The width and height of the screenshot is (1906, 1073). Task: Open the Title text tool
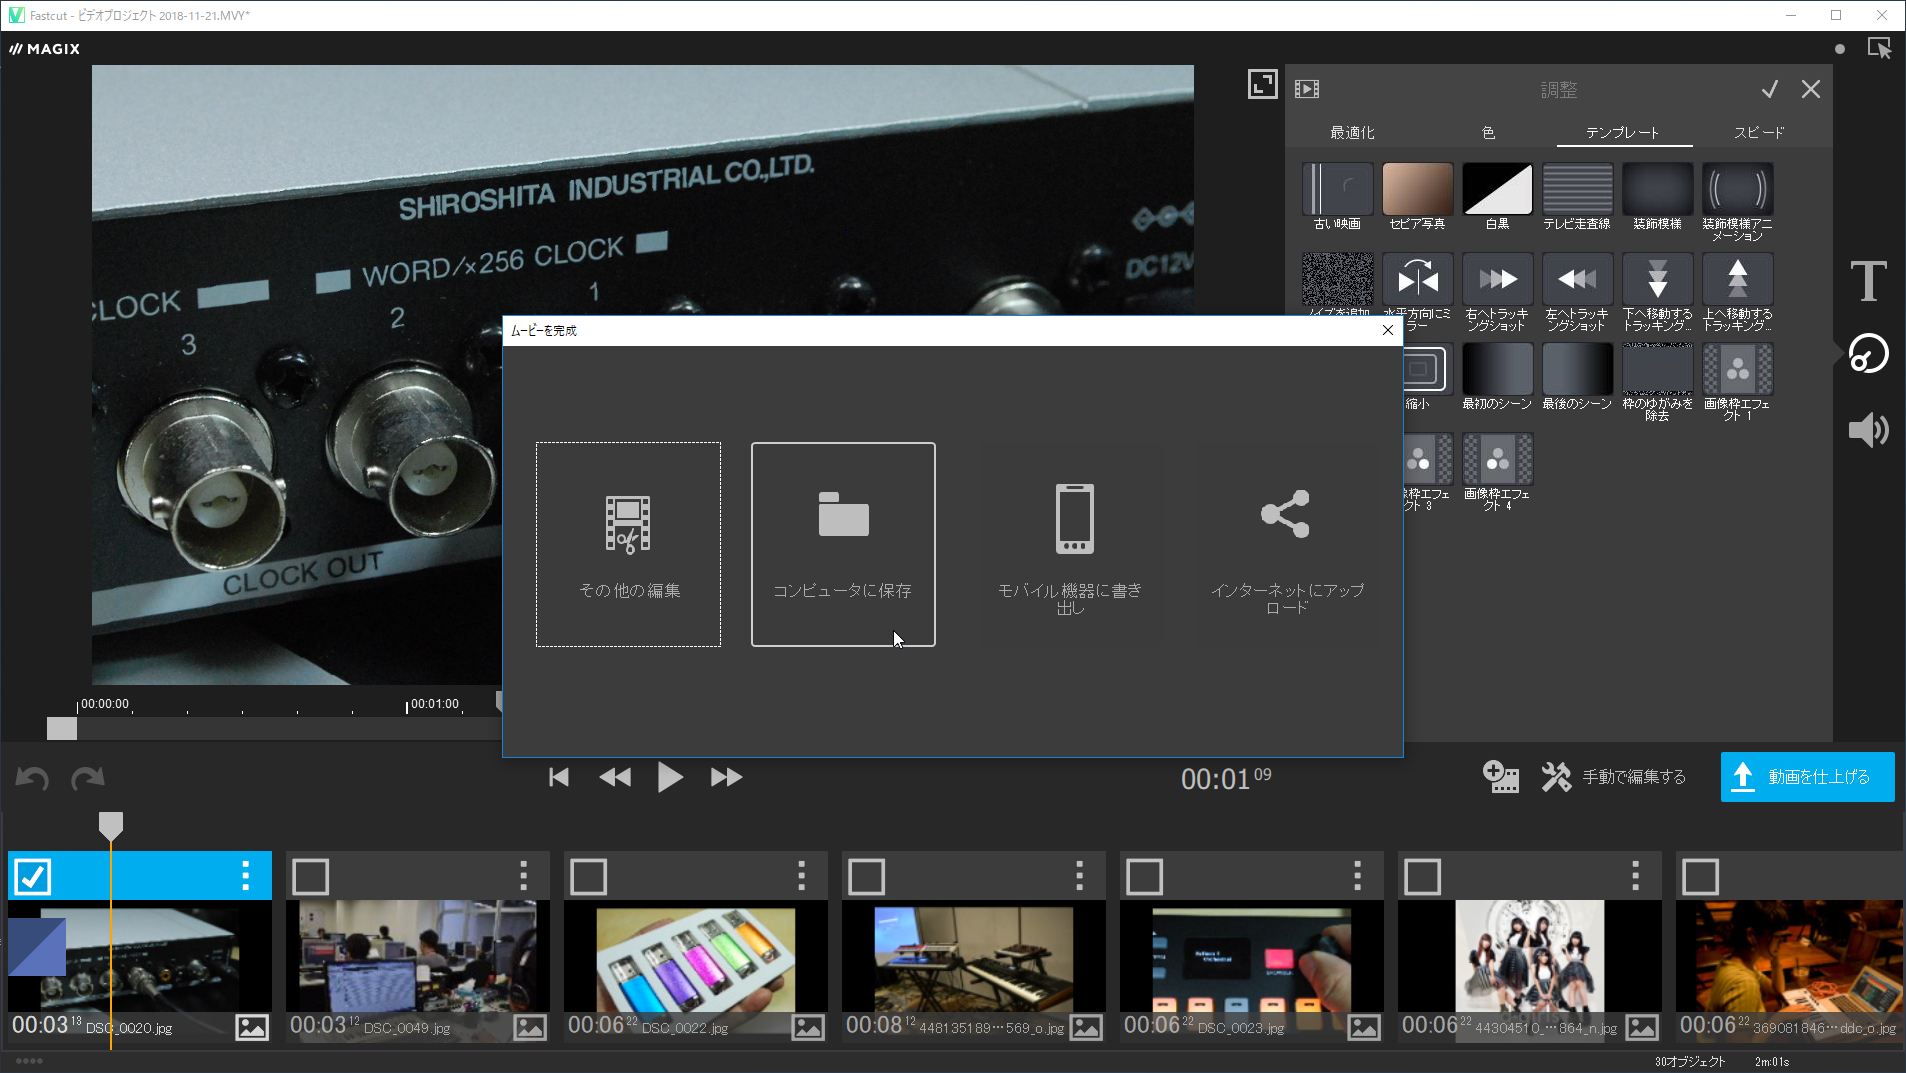(1868, 280)
